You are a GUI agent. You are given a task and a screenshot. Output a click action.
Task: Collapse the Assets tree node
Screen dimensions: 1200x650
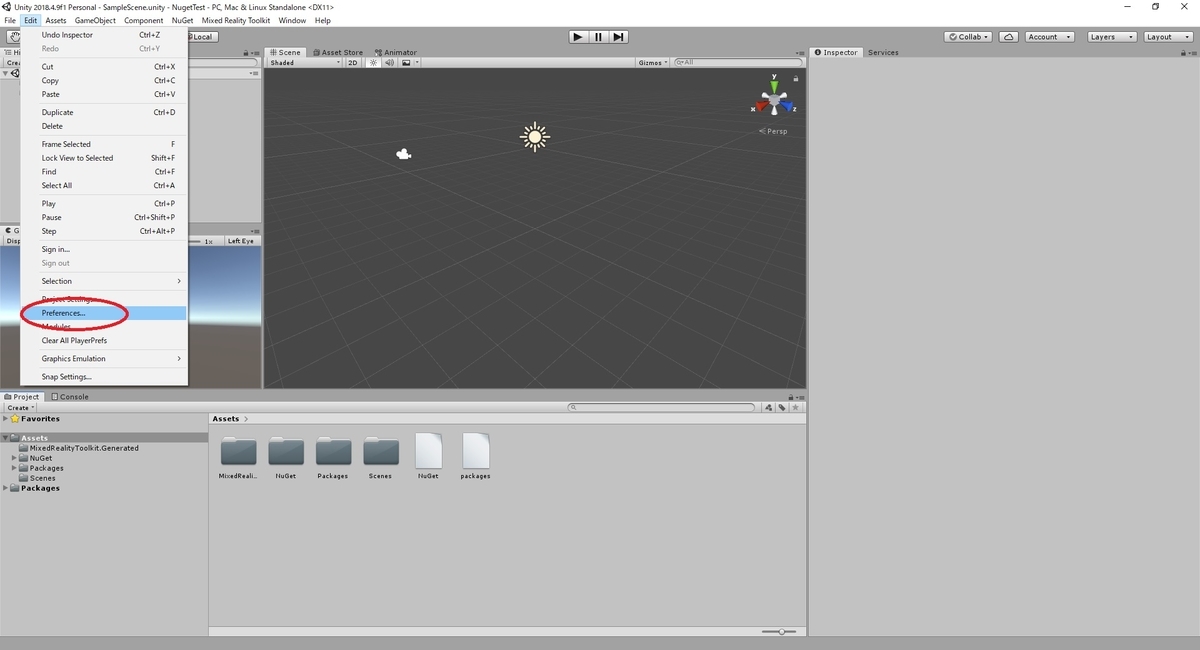click(6, 438)
